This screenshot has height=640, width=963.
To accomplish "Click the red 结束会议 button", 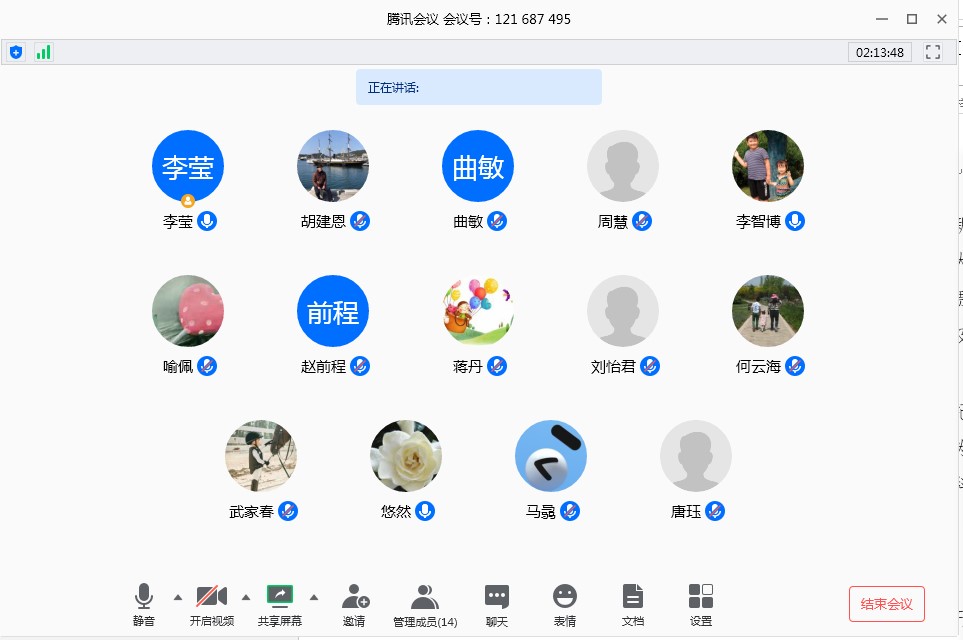I will point(886,604).
